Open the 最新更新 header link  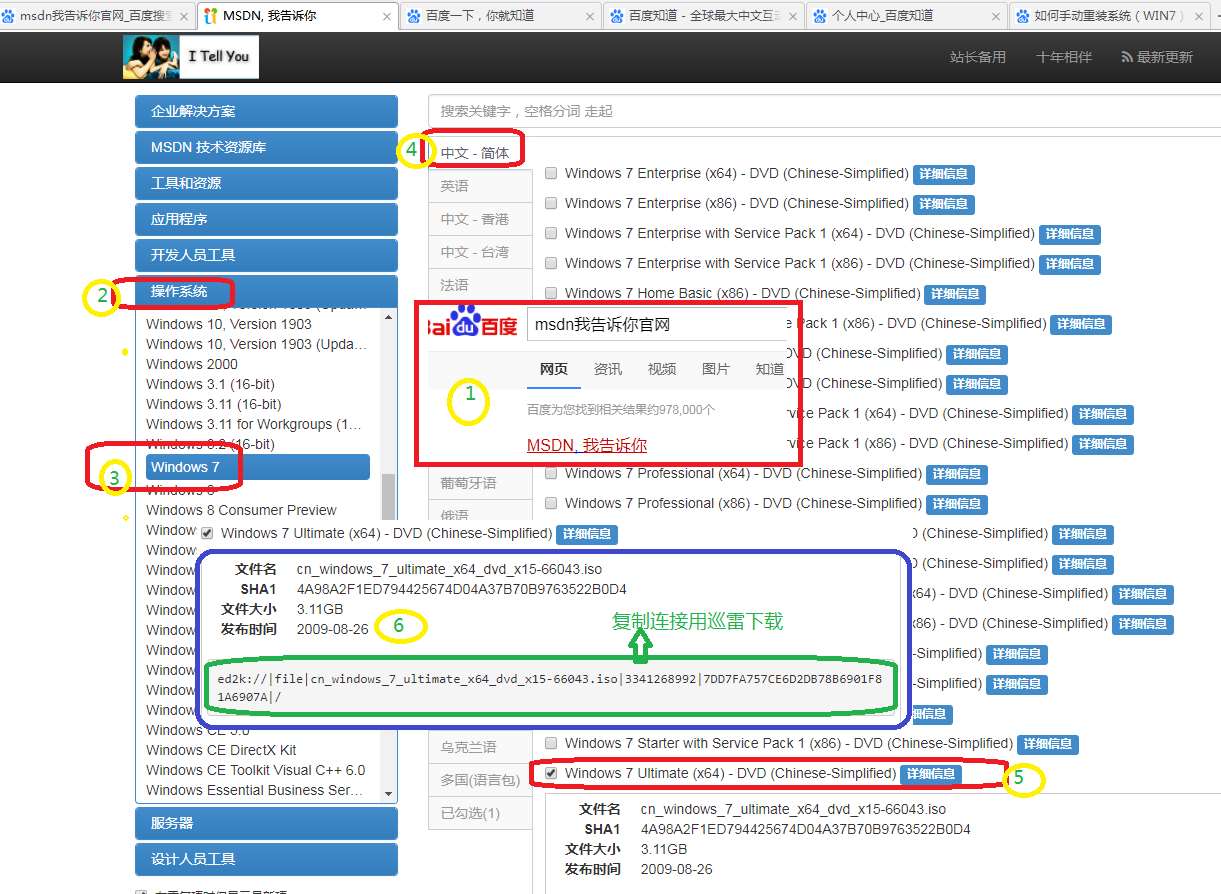(x=1157, y=58)
